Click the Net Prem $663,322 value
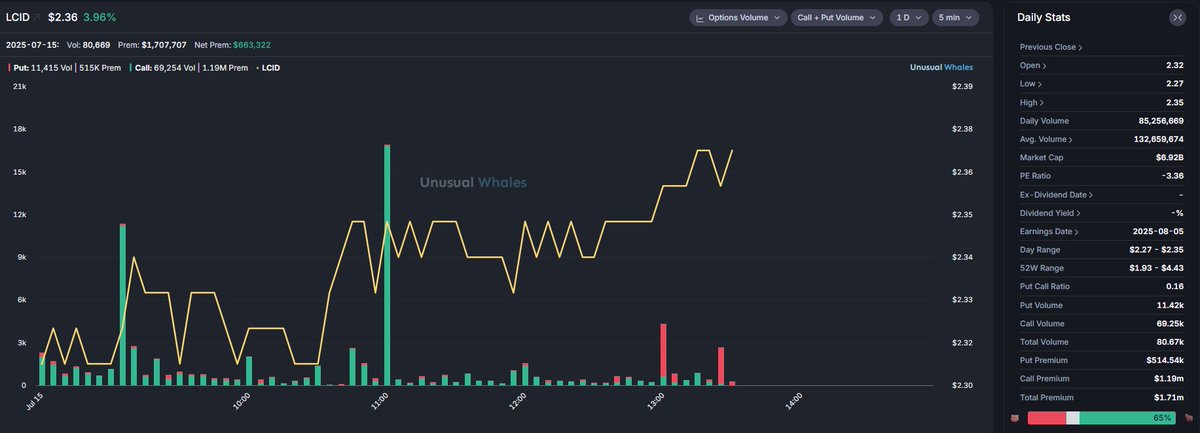1200x433 pixels. (251, 45)
